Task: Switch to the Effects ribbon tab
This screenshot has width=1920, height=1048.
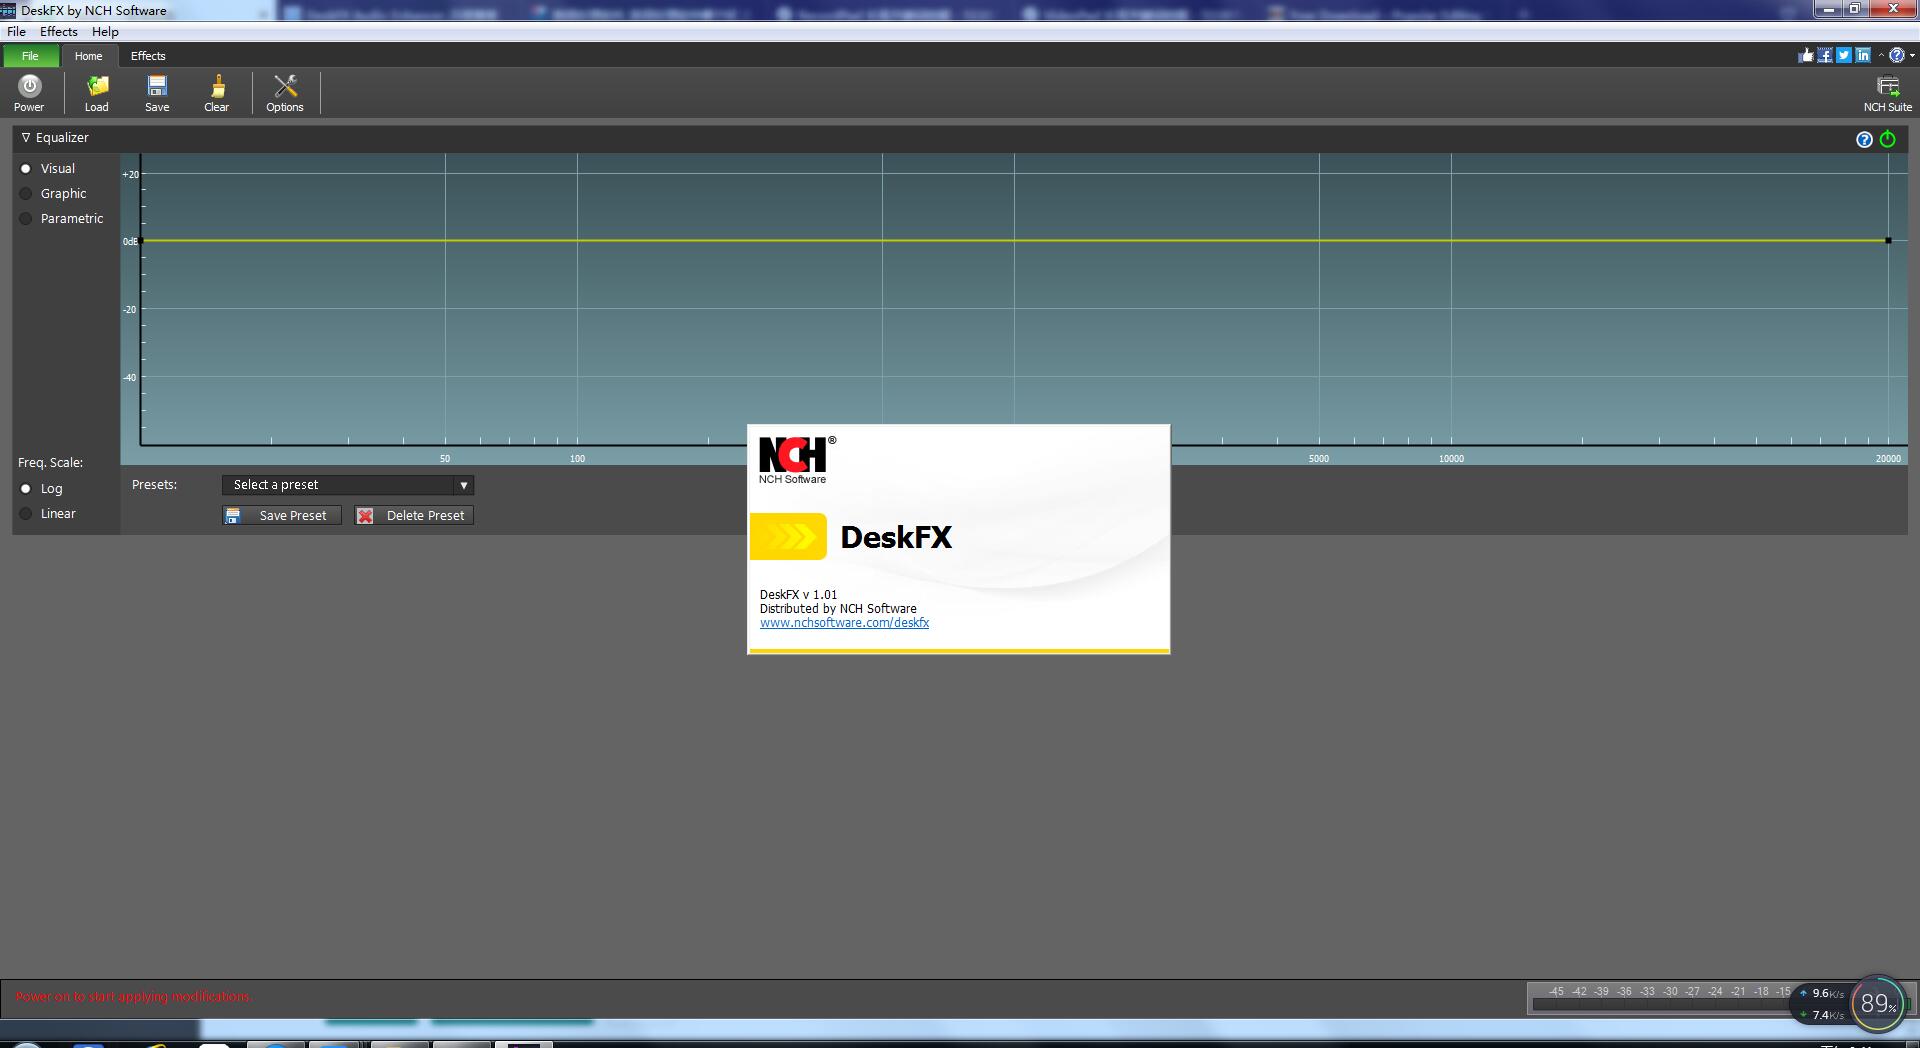Action: coord(148,56)
